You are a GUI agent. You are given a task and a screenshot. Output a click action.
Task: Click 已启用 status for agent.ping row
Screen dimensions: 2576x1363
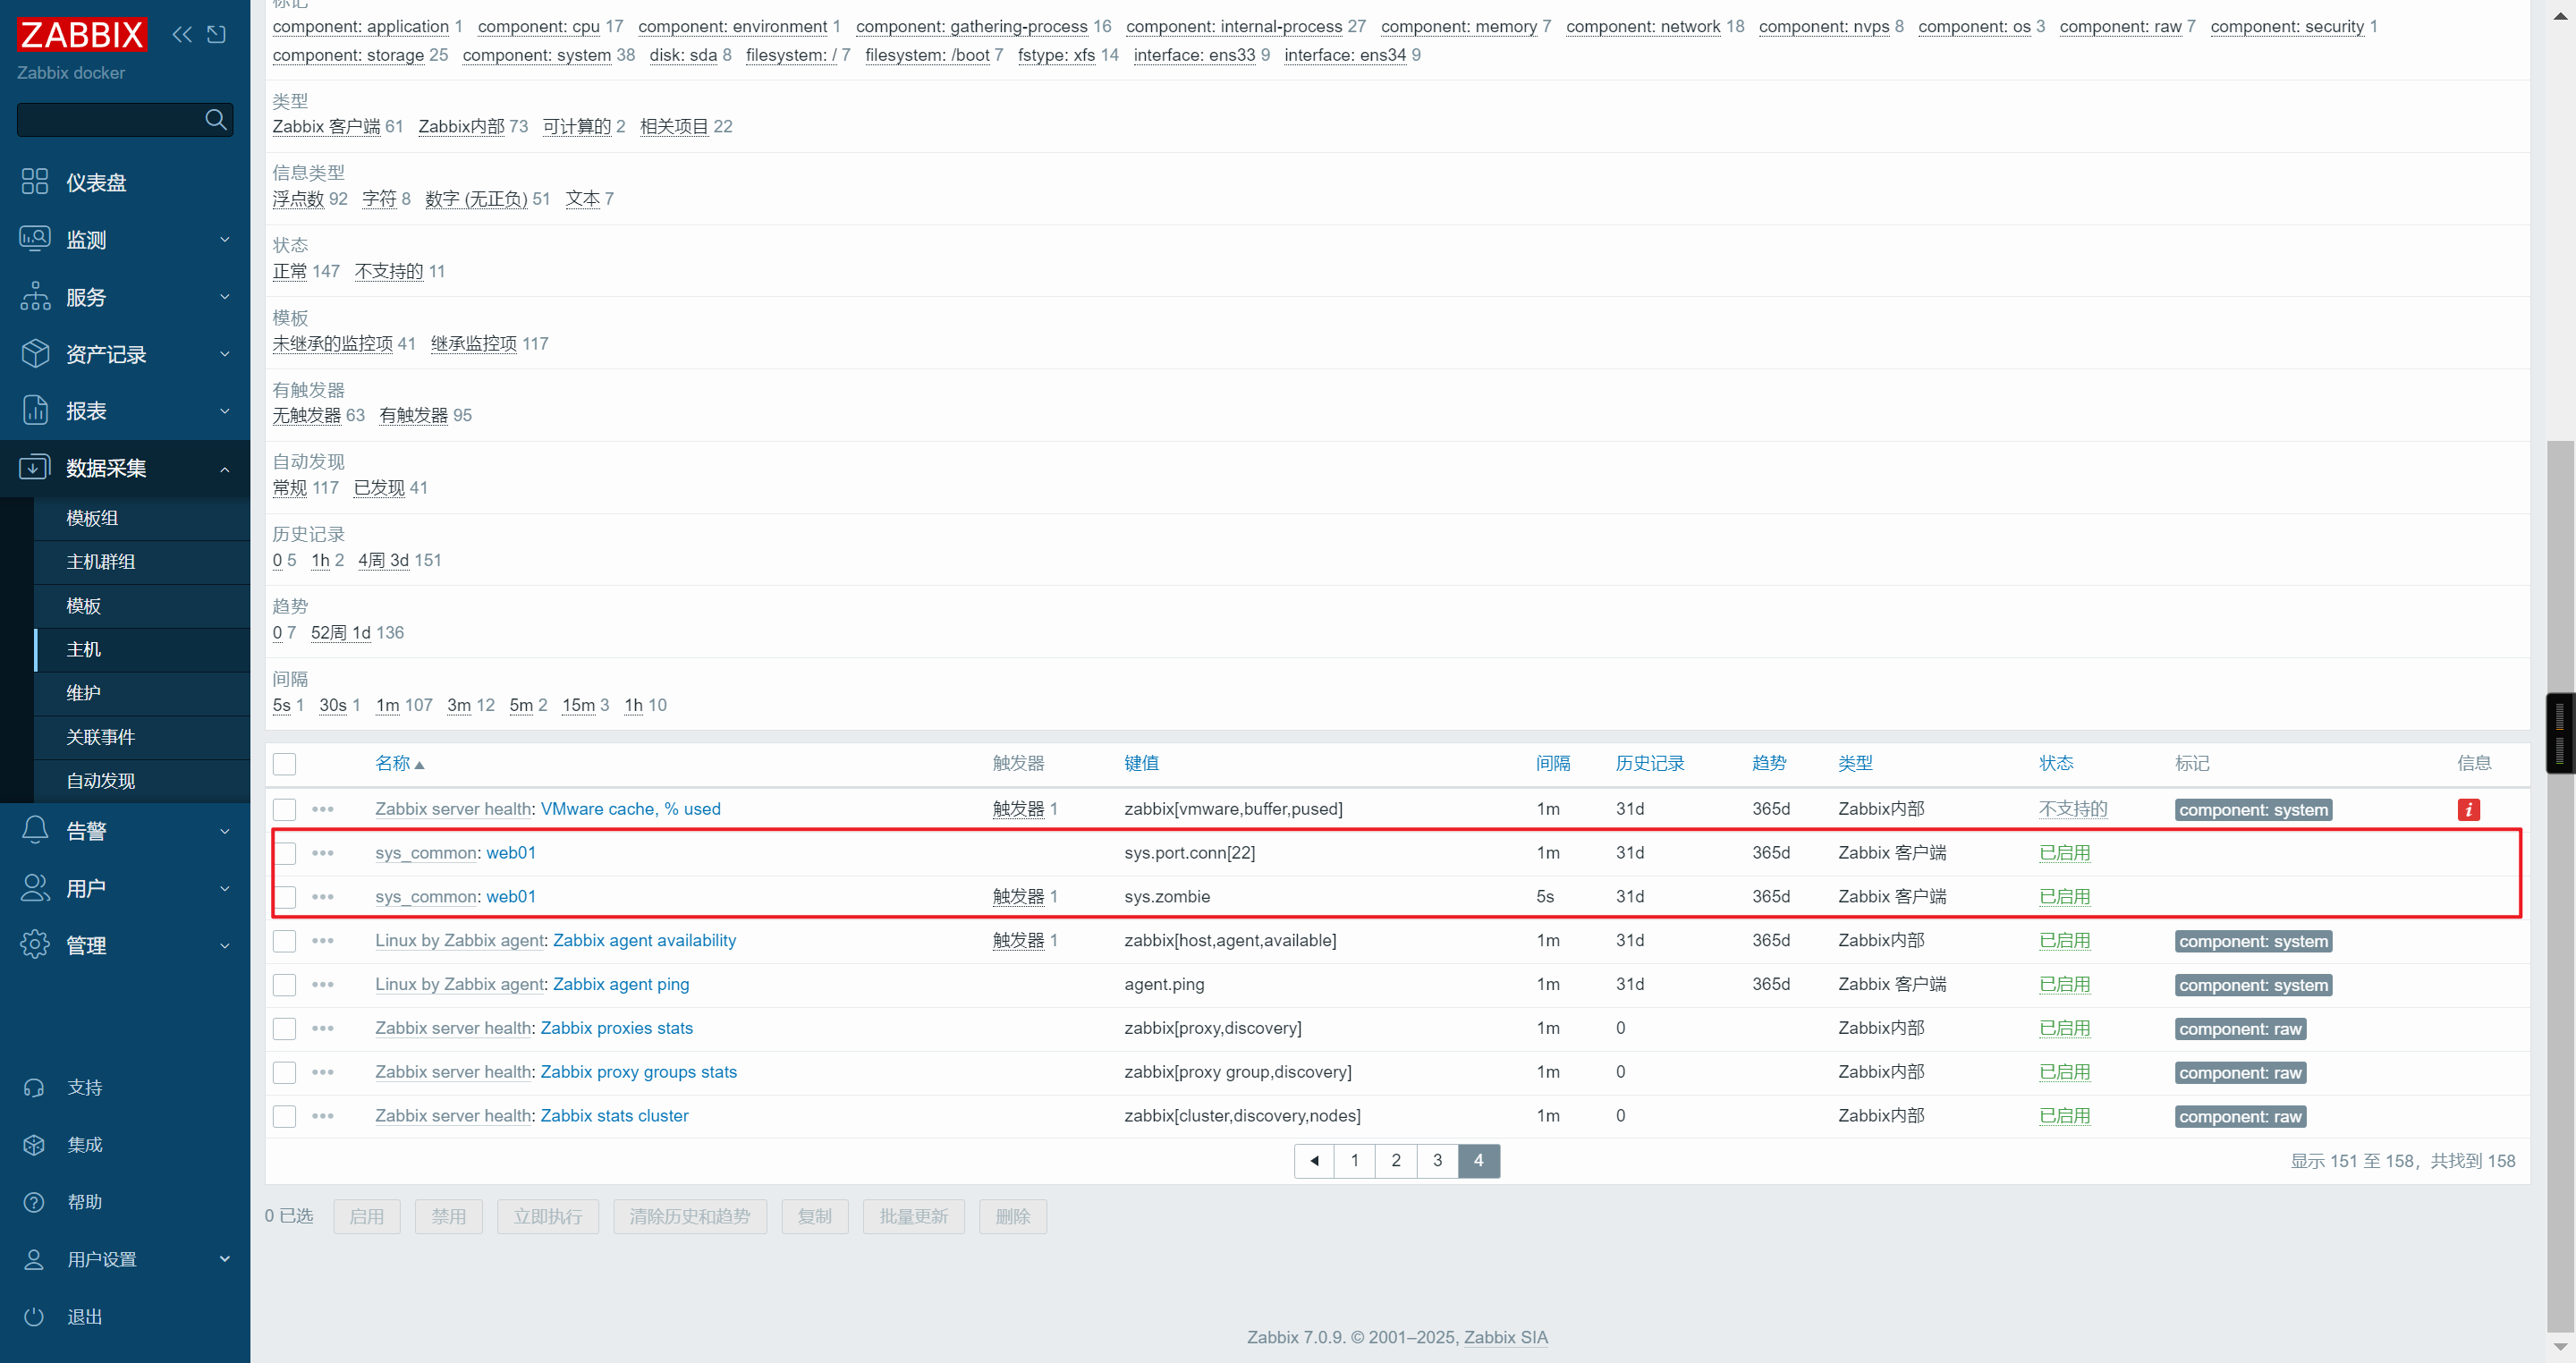click(2064, 984)
